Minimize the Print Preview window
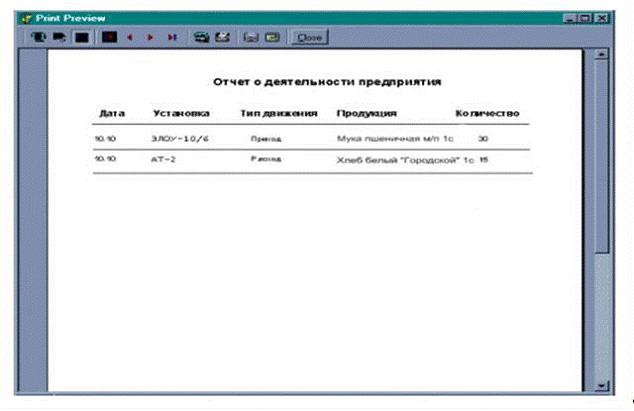 (x=569, y=18)
